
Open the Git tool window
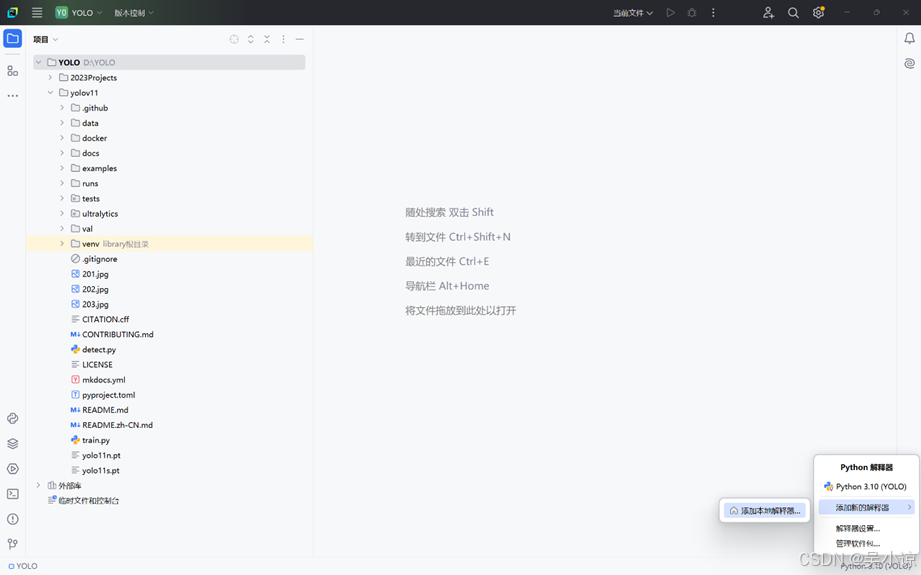[x=12, y=544]
